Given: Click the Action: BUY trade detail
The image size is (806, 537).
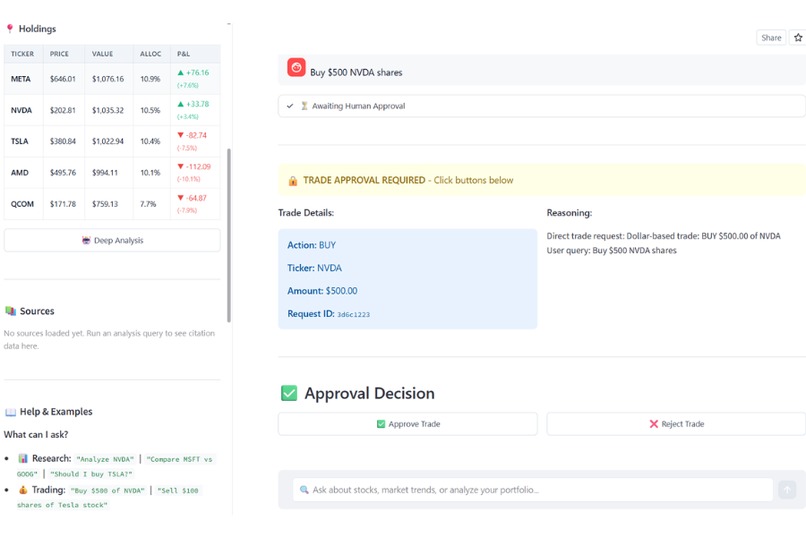Looking at the screenshot, I should point(312,245).
